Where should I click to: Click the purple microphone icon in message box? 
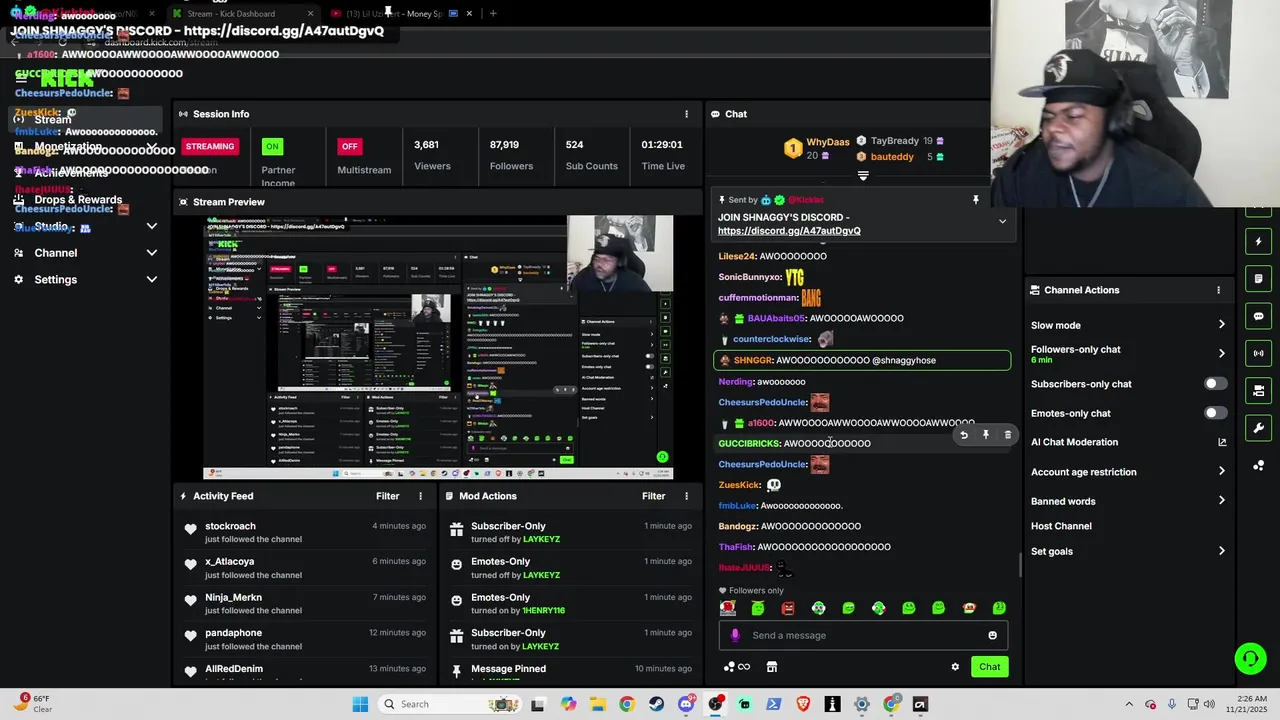point(735,635)
